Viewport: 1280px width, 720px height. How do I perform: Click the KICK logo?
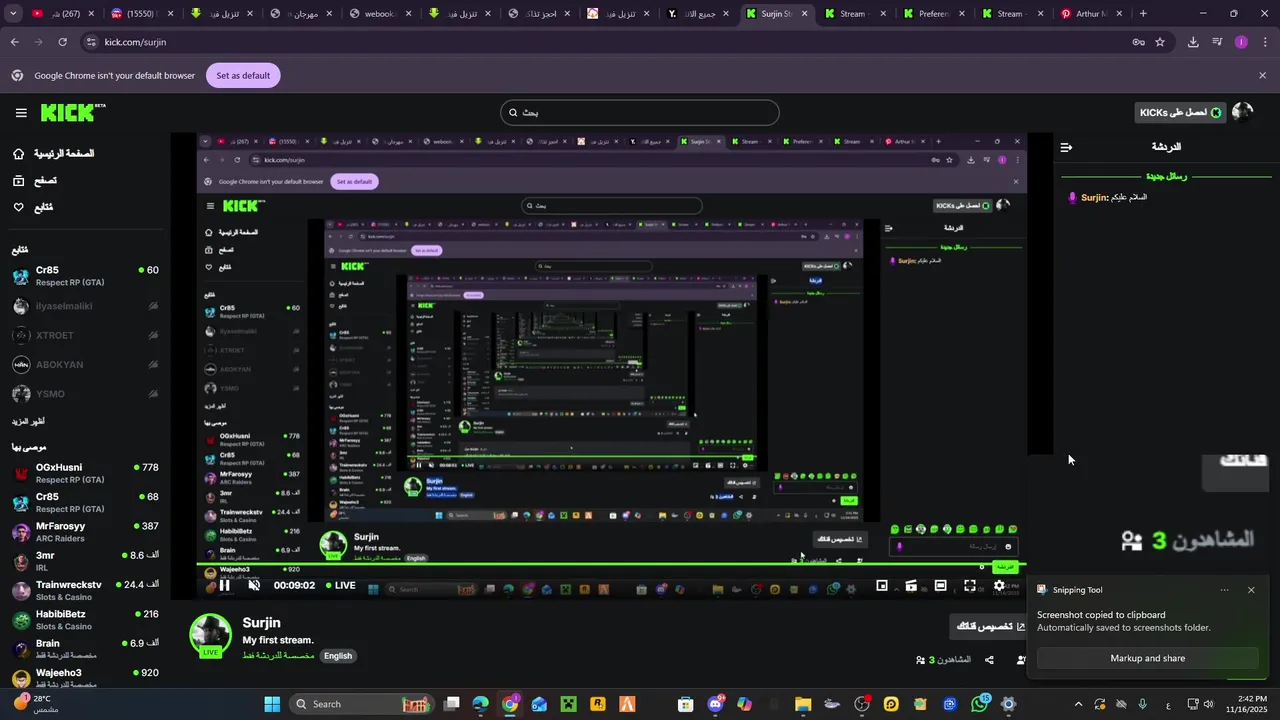[73, 112]
